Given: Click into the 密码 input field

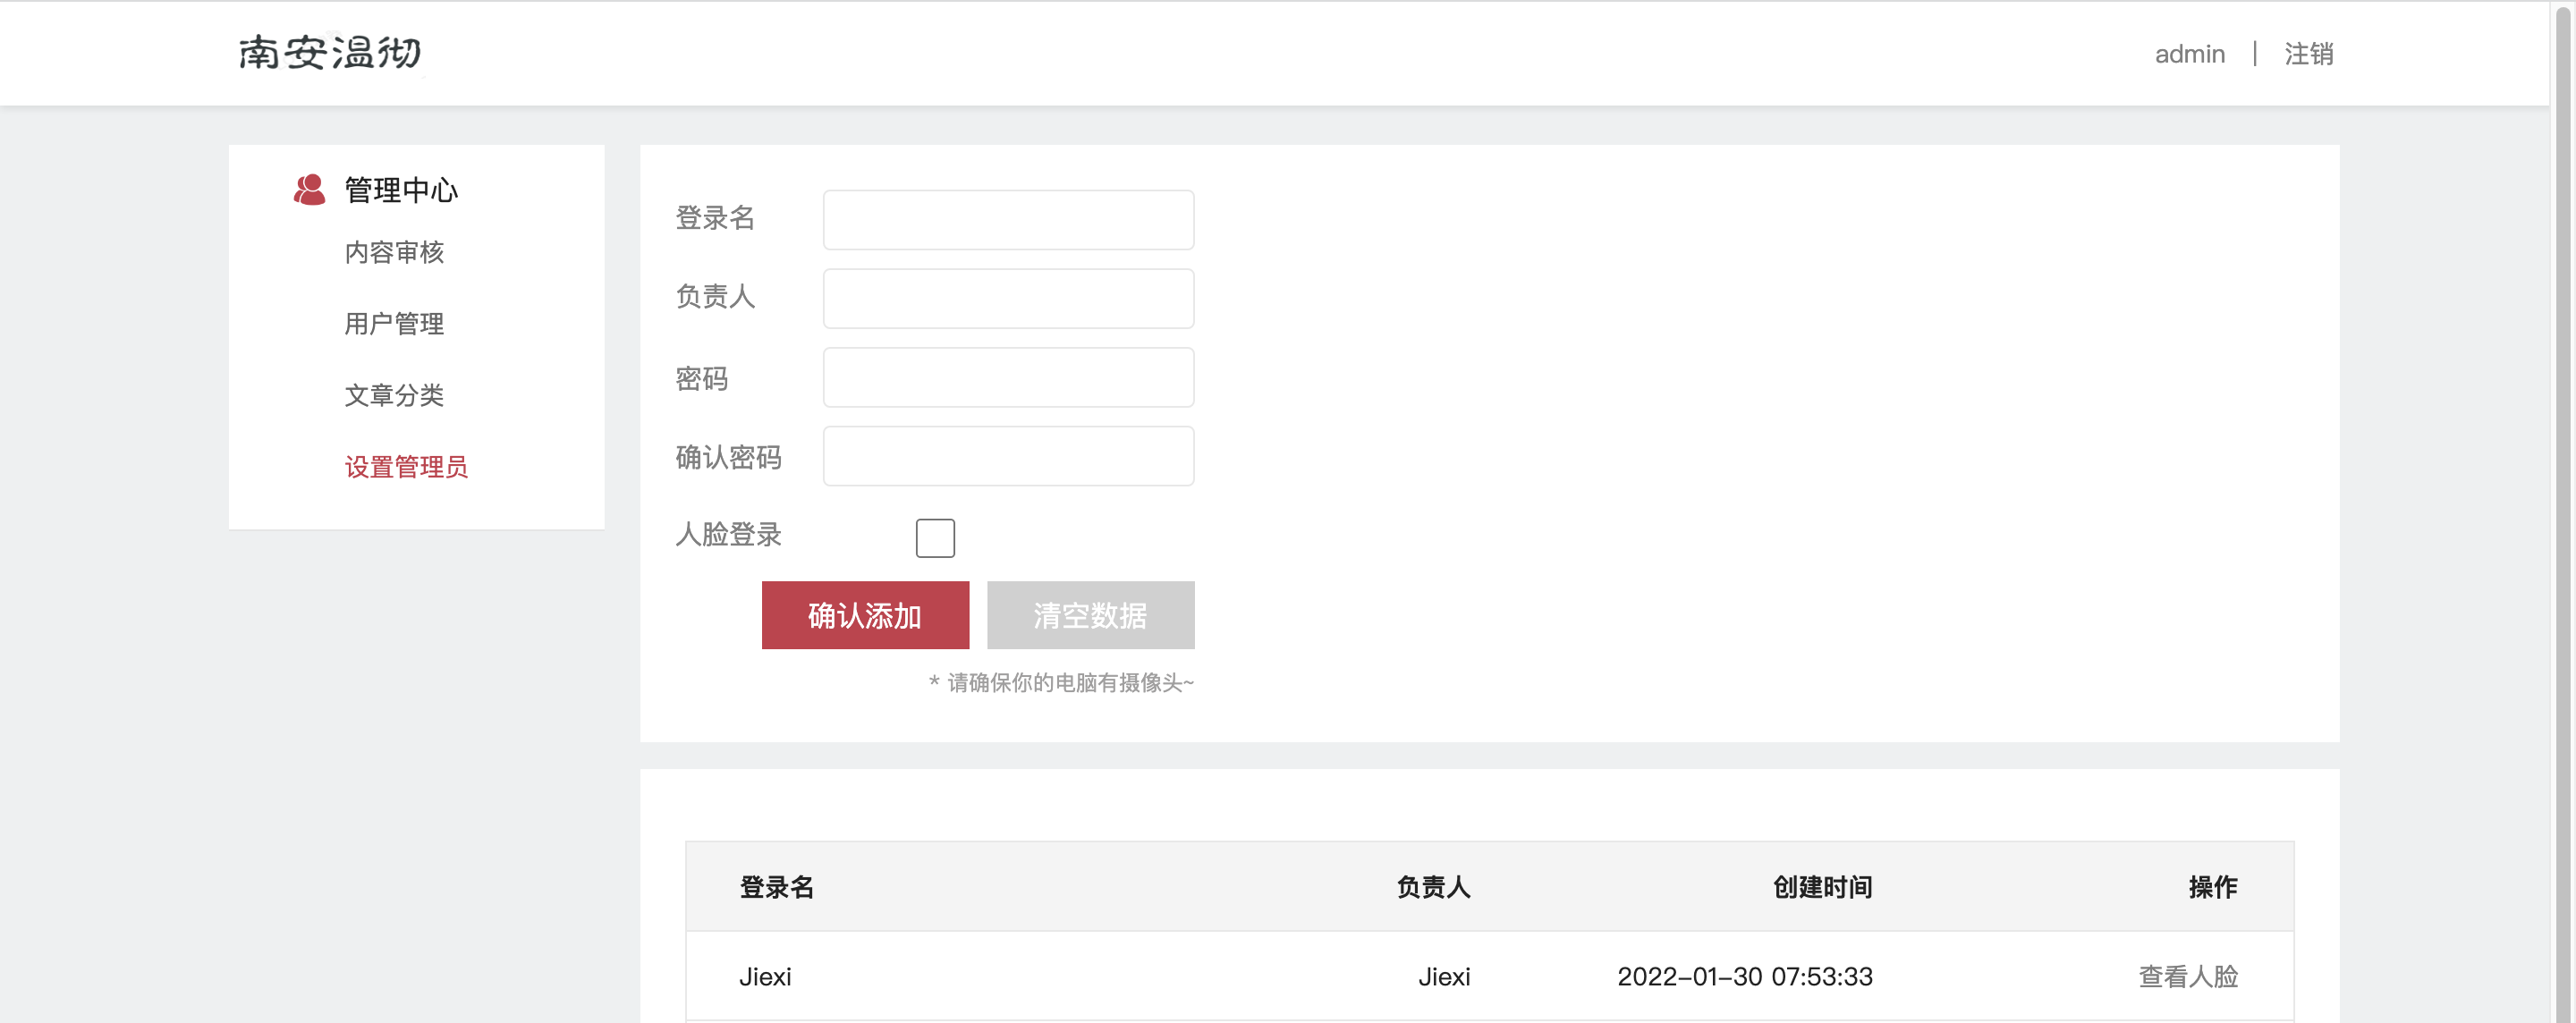Looking at the screenshot, I should 1008,377.
